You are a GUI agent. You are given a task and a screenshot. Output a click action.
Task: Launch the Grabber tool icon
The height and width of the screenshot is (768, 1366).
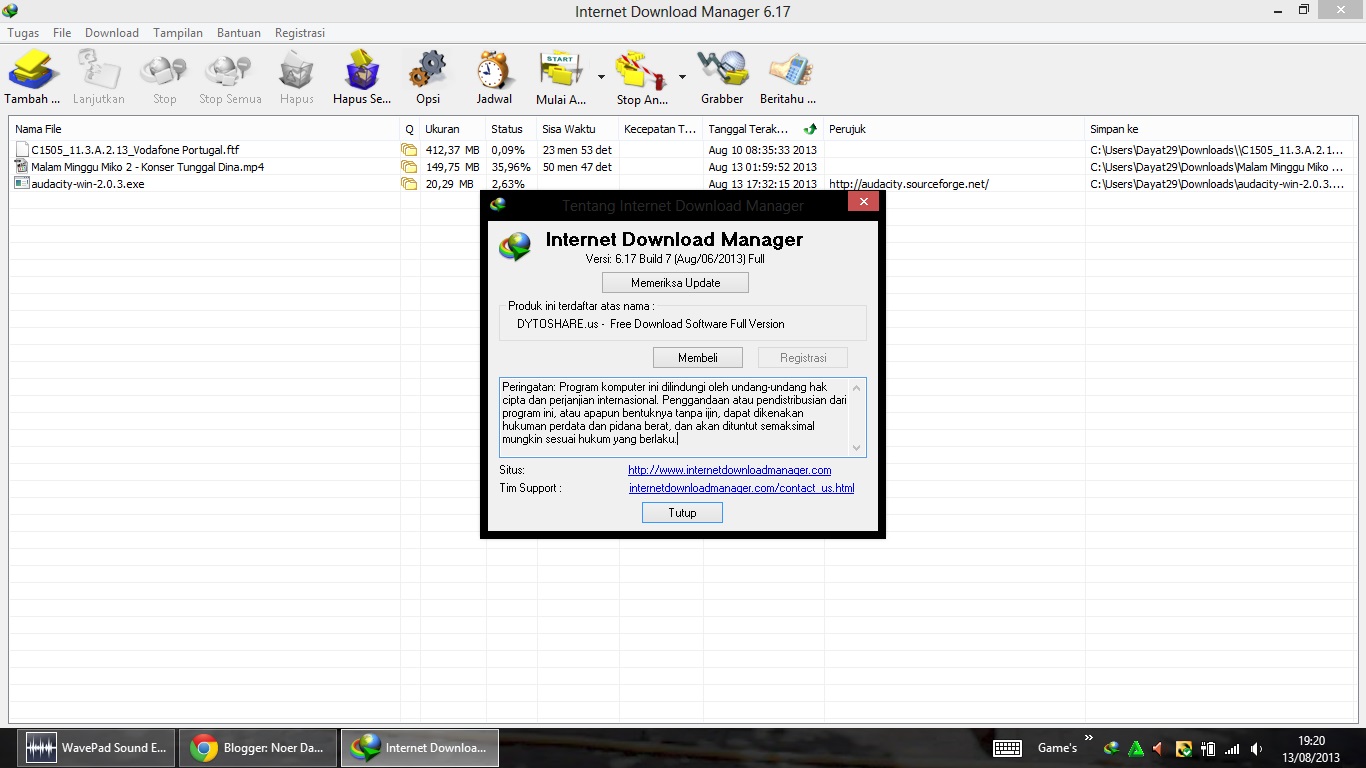pos(722,71)
